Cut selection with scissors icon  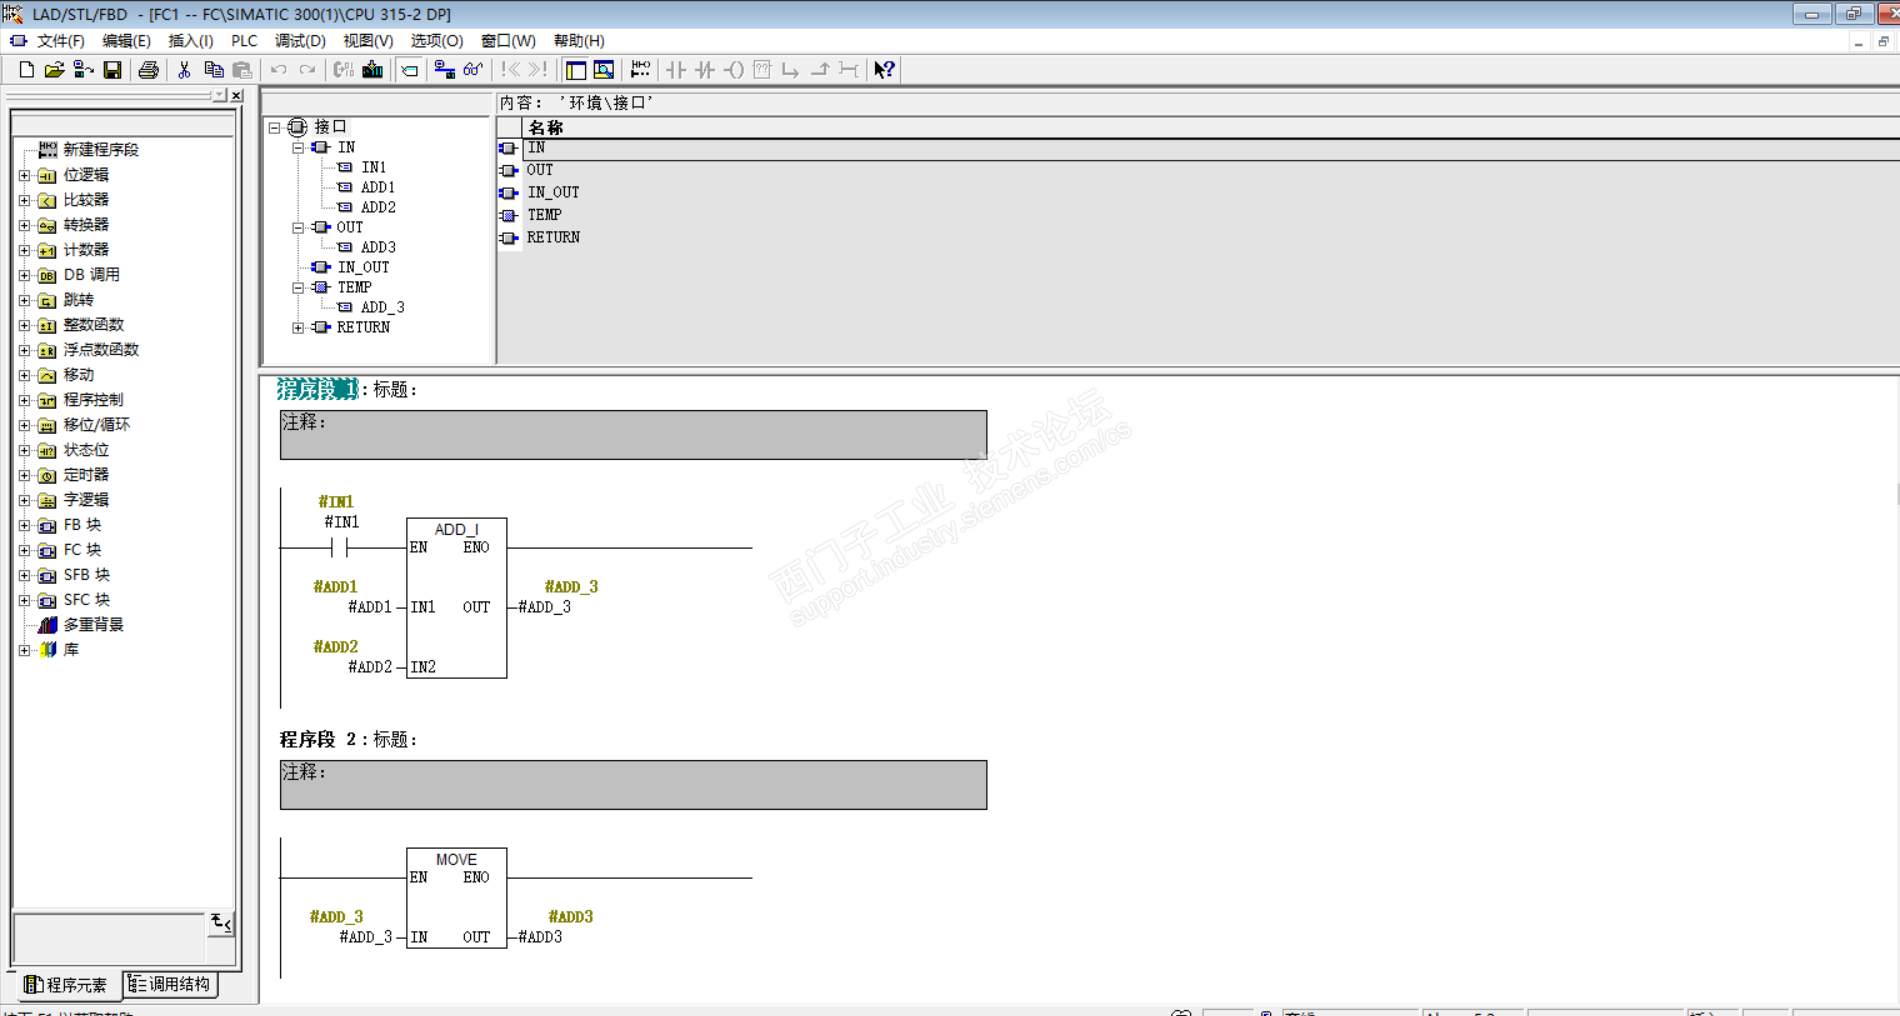(x=184, y=69)
